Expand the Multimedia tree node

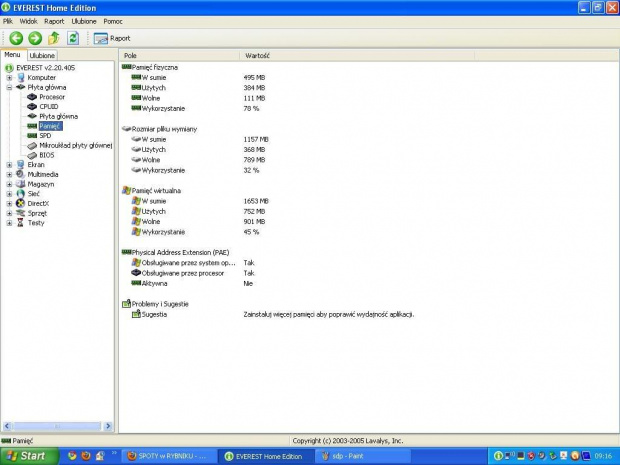pos(9,174)
